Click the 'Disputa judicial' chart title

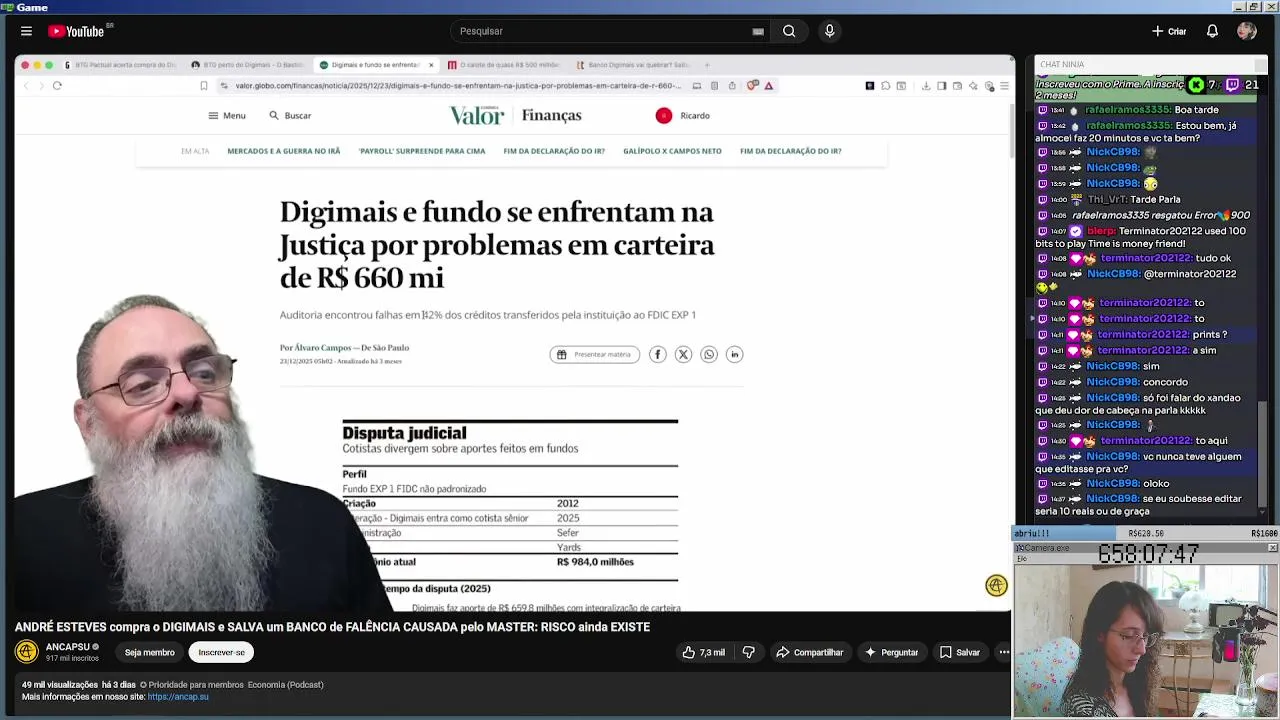404,433
